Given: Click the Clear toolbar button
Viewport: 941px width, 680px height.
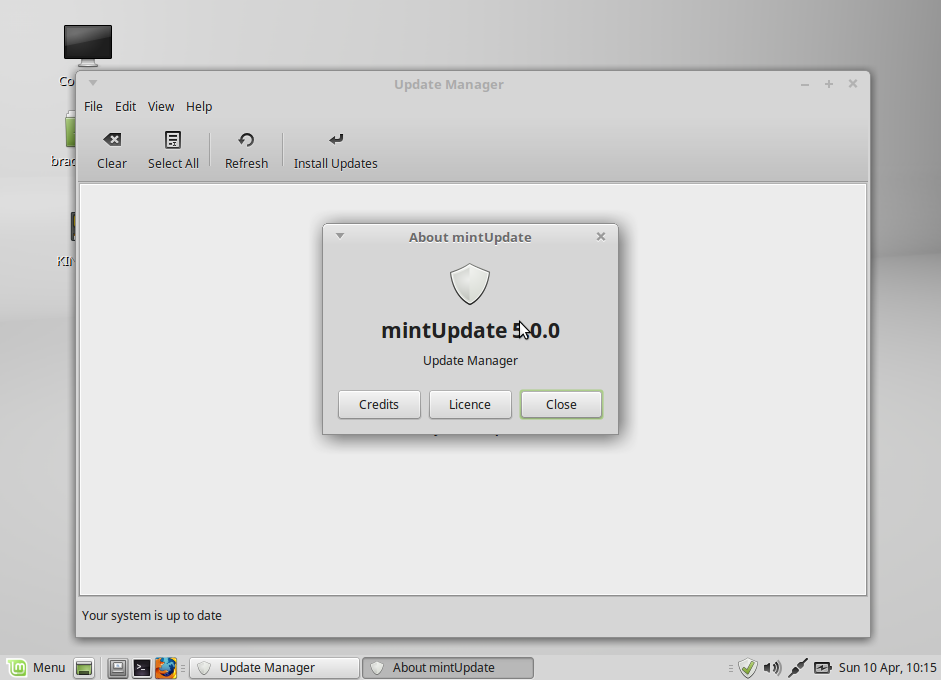Looking at the screenshot, I should pos(112,151).
